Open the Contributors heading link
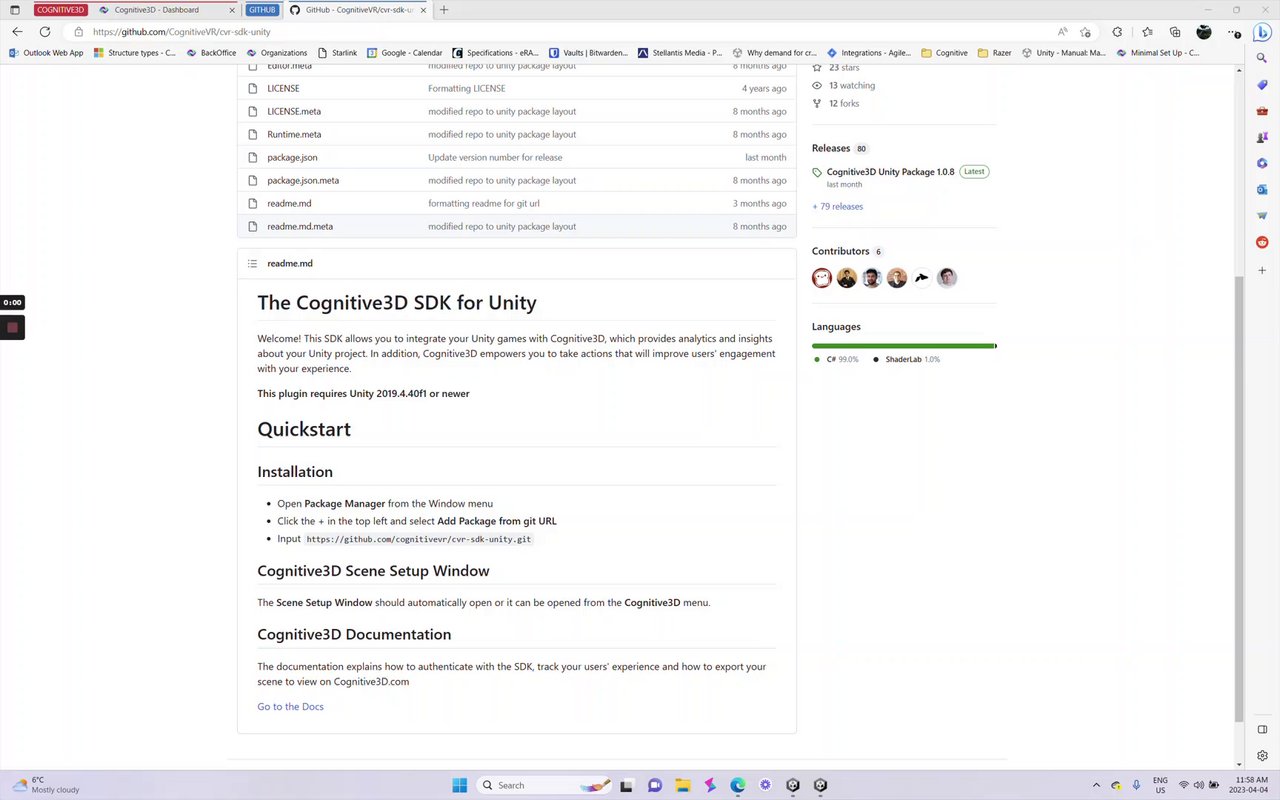The width and height of the screenshot is (1280, 800). [841, 251]
